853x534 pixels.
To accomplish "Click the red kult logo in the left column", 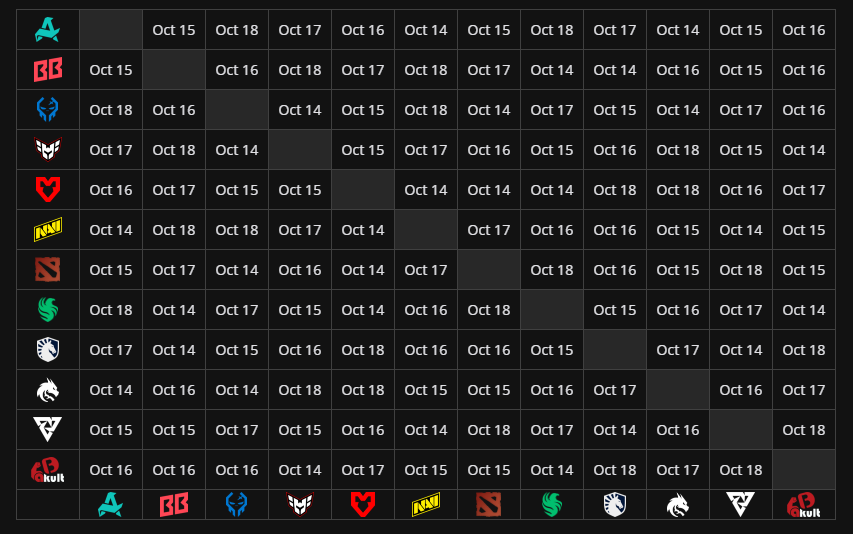I will coord(48,470).
